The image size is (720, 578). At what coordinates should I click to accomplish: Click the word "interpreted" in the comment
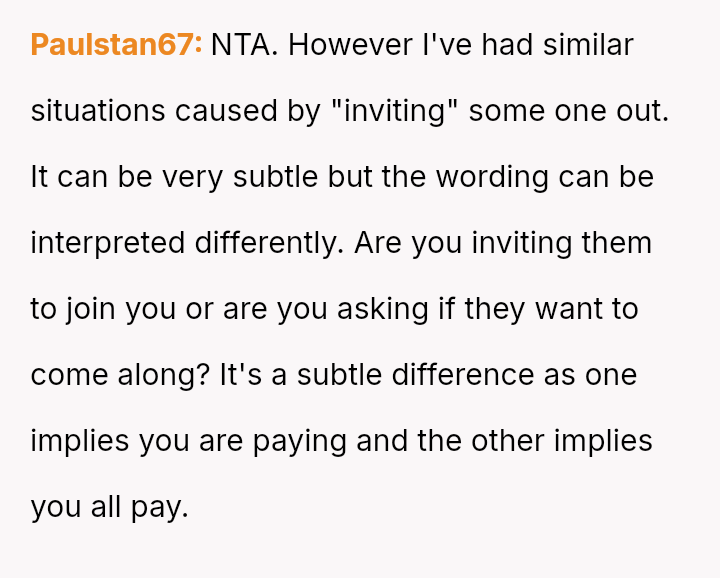point(108,243)
